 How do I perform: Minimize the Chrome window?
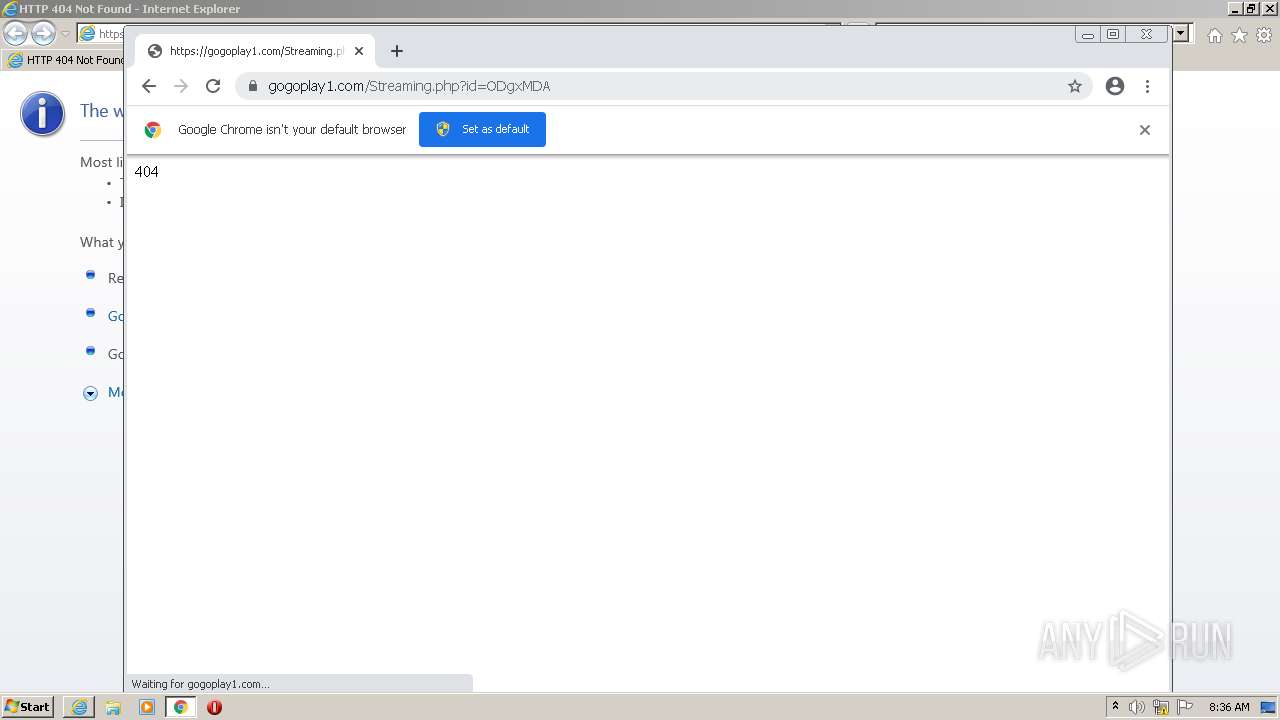[x=1088, y=35]
